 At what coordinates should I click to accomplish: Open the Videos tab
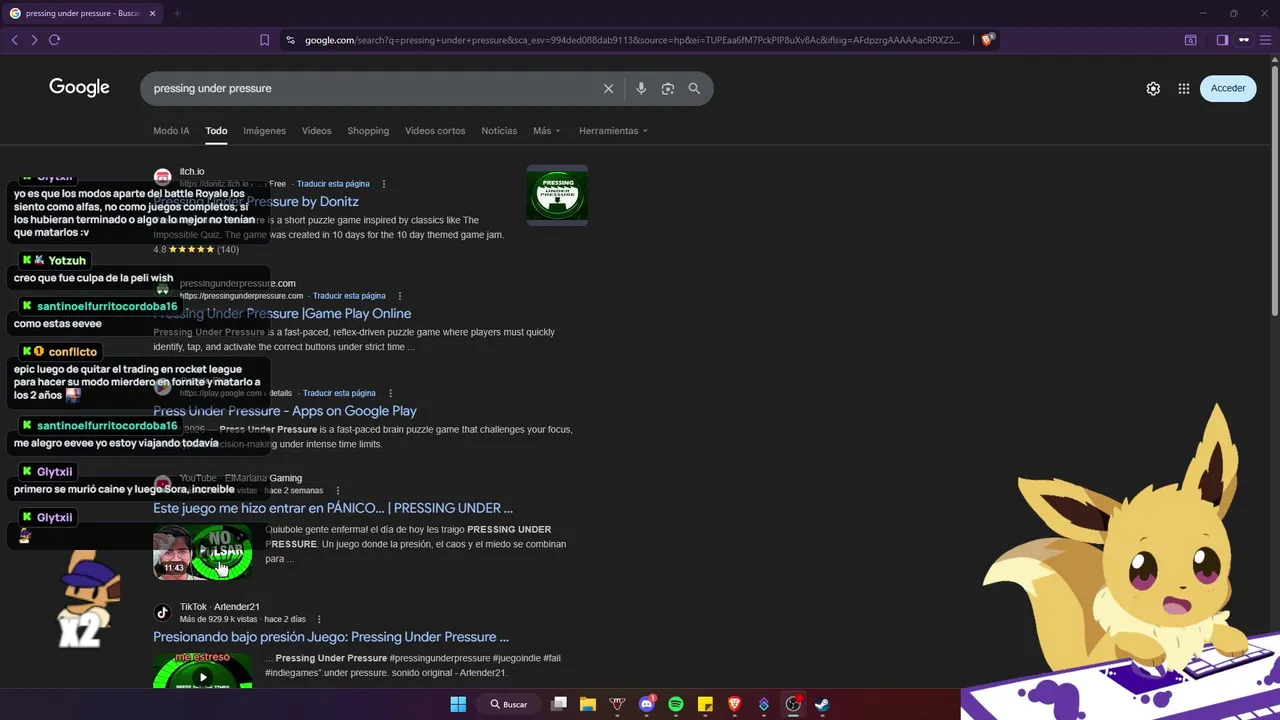316,131
